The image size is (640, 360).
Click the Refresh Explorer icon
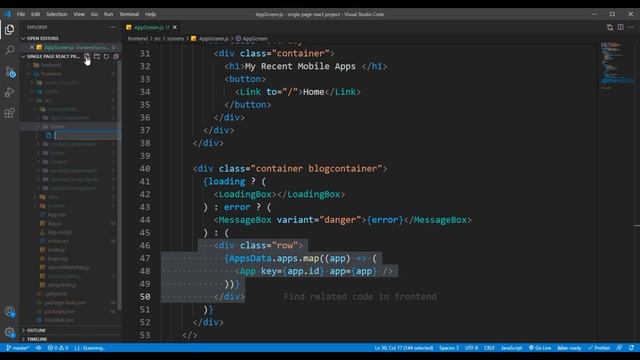click(106, 56)
